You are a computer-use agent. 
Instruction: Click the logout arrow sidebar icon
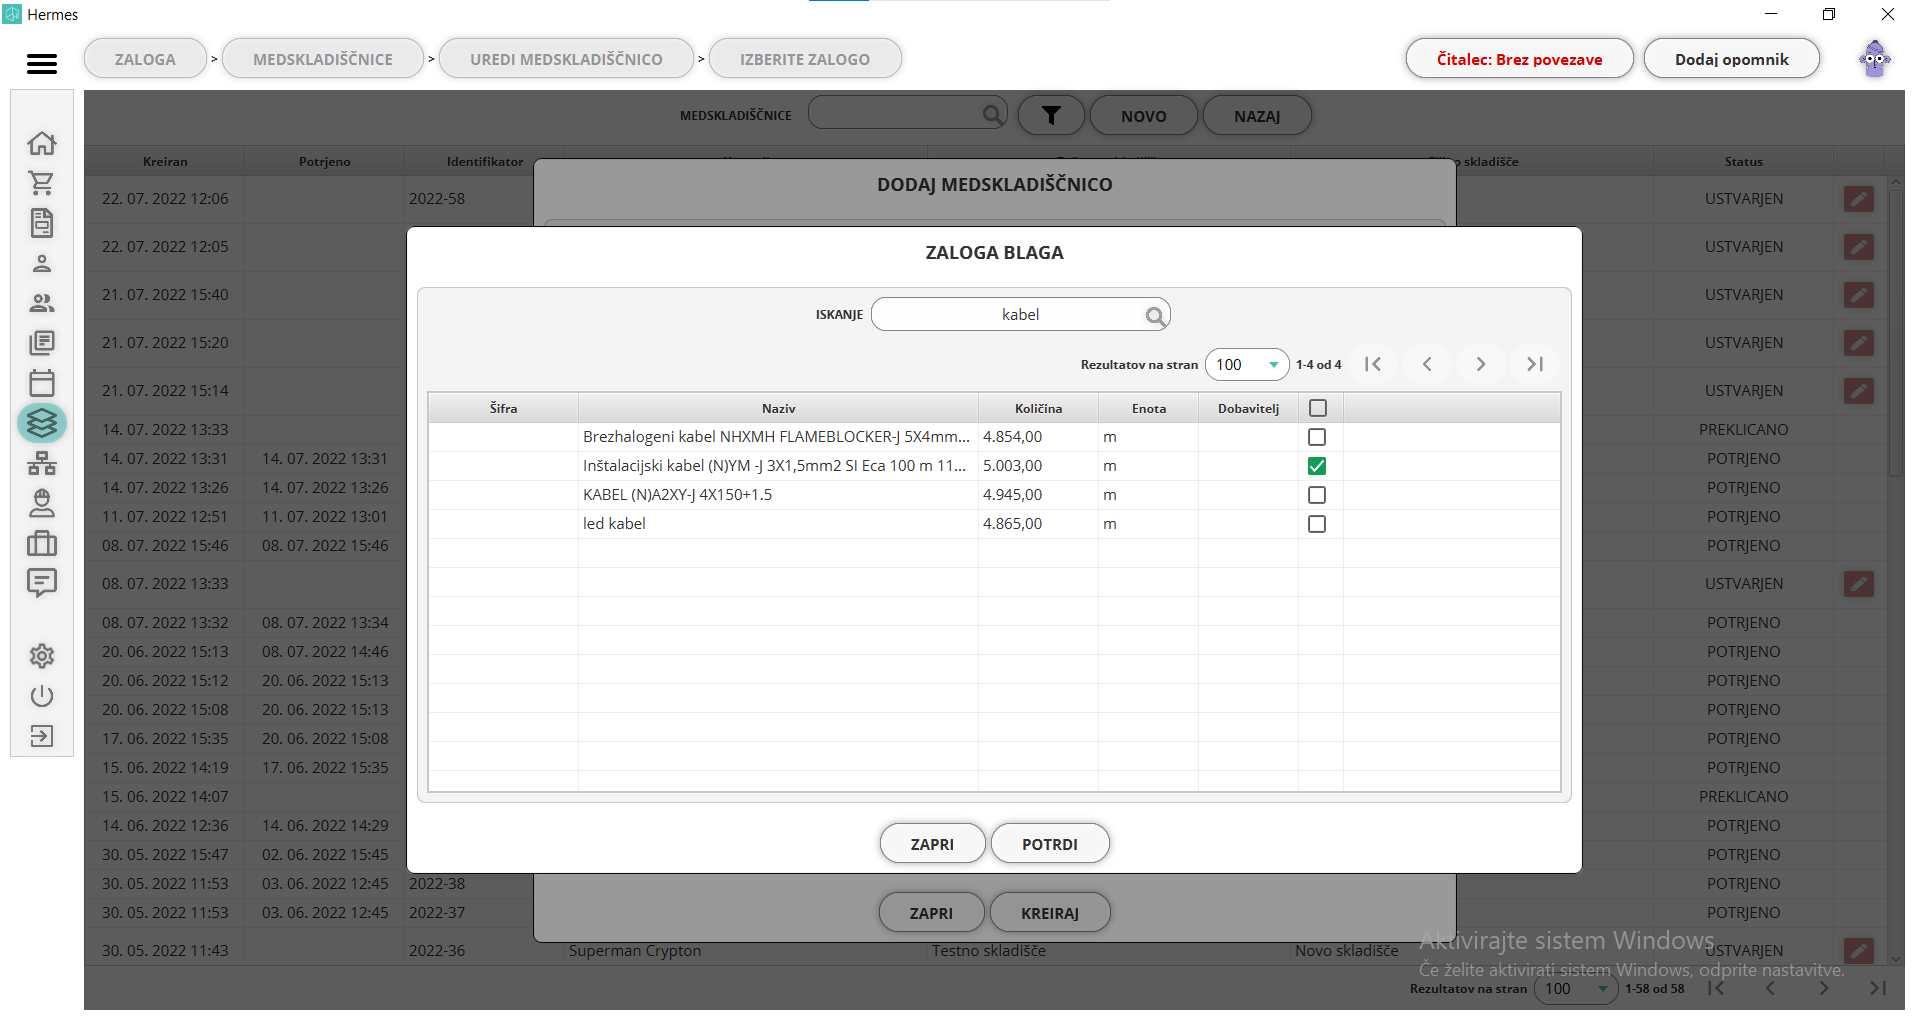[42, 736]
